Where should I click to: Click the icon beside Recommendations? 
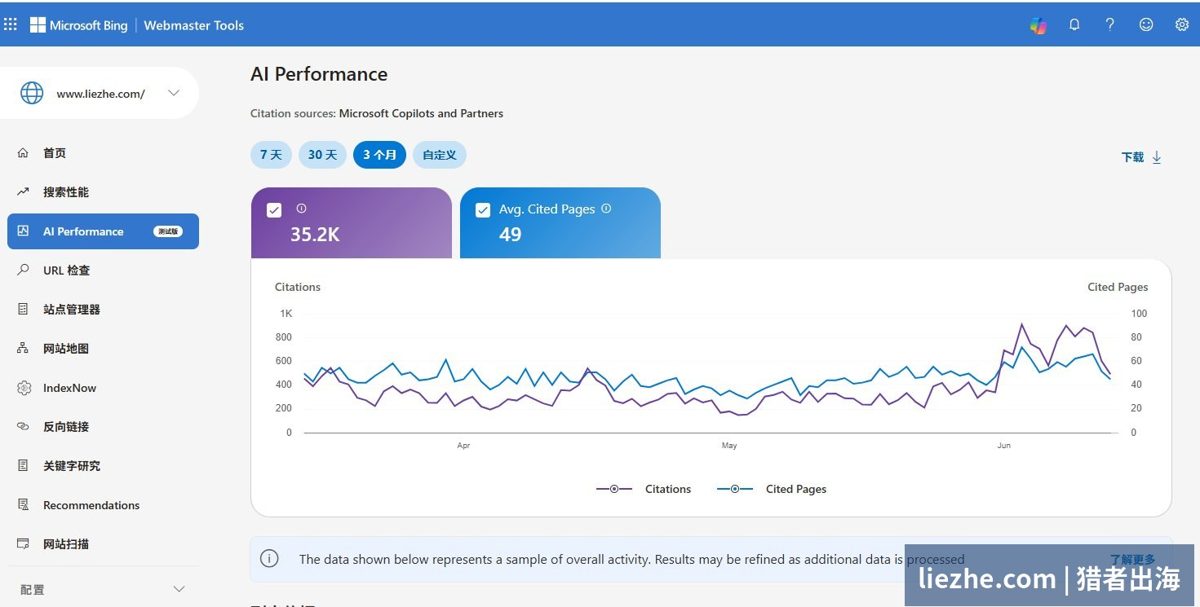tap(23, 505)
